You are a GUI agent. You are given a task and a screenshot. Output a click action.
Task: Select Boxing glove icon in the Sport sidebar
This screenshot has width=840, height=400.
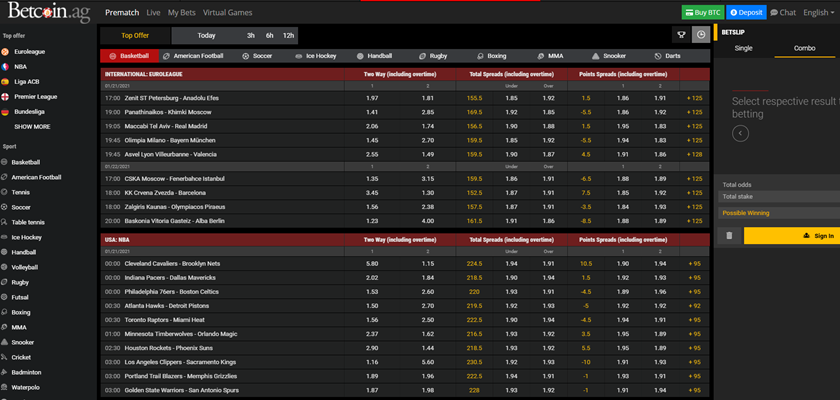click(x=5, y=312)
